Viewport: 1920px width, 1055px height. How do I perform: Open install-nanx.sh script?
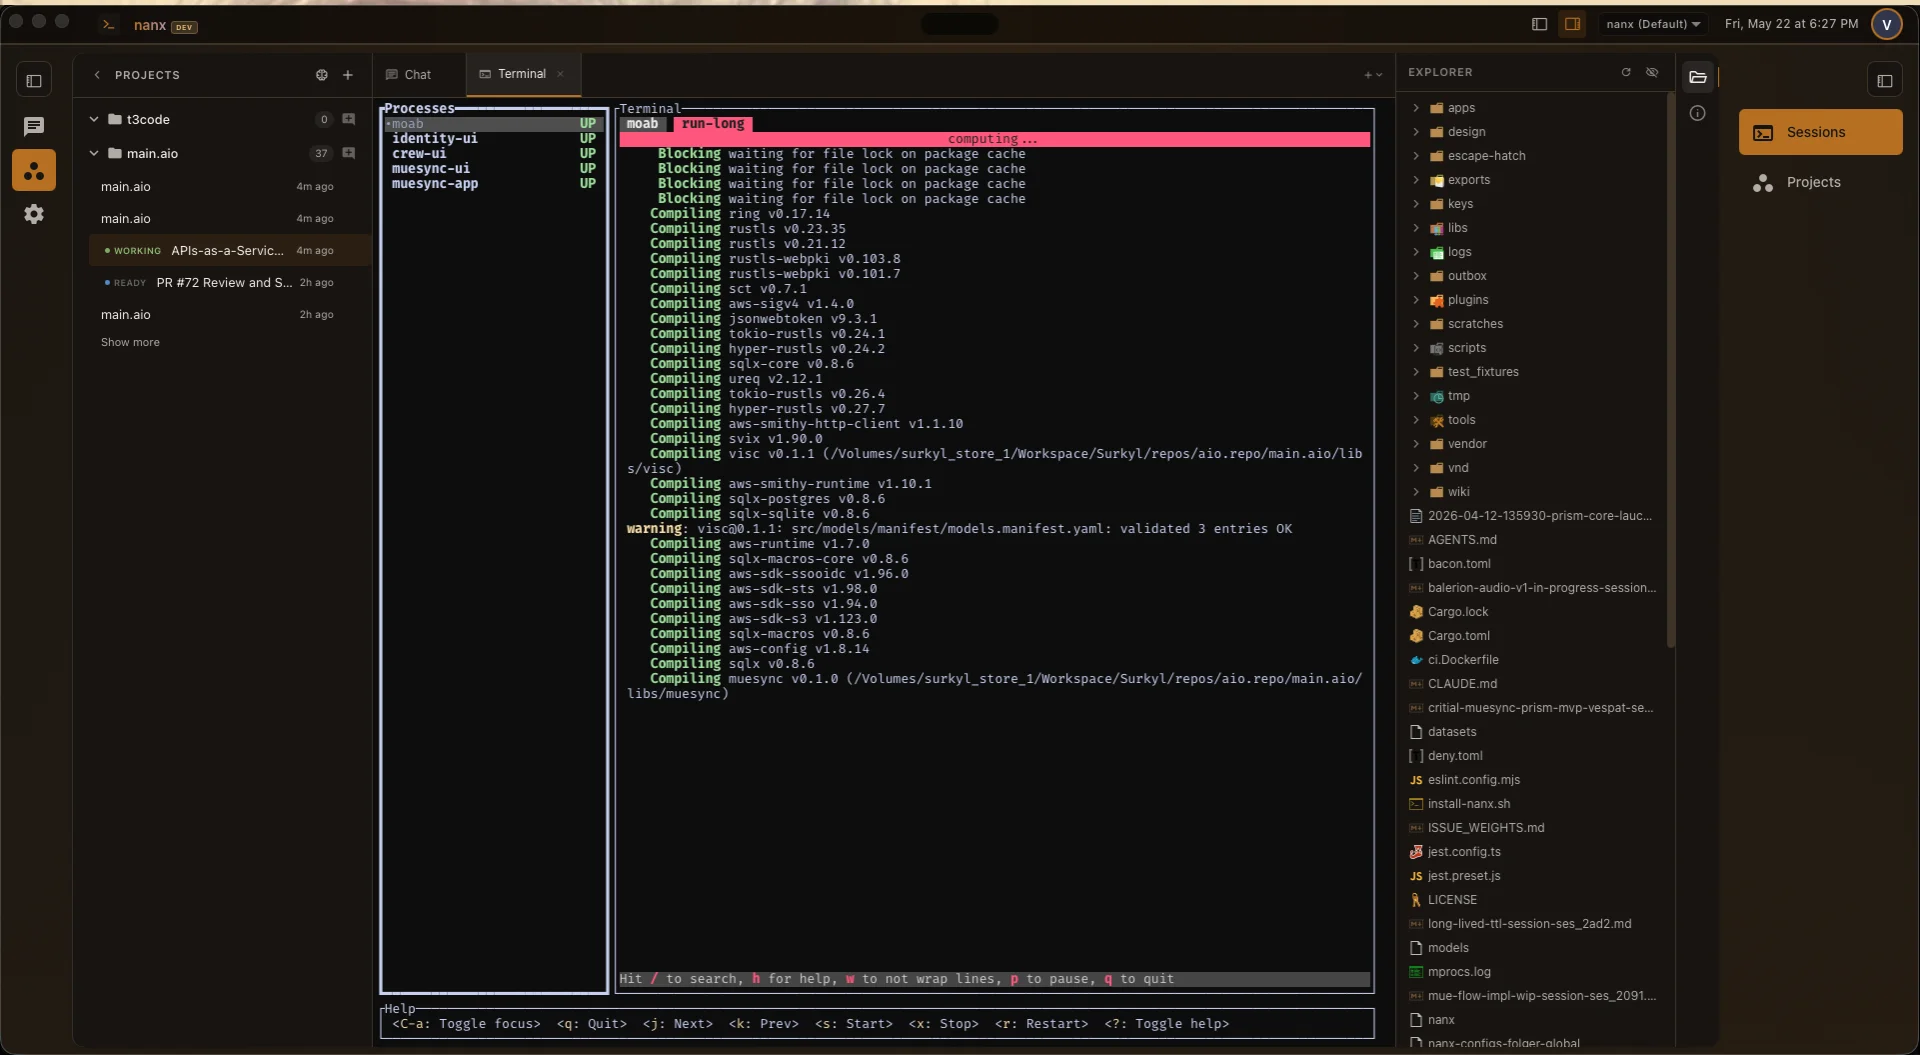1469,804
